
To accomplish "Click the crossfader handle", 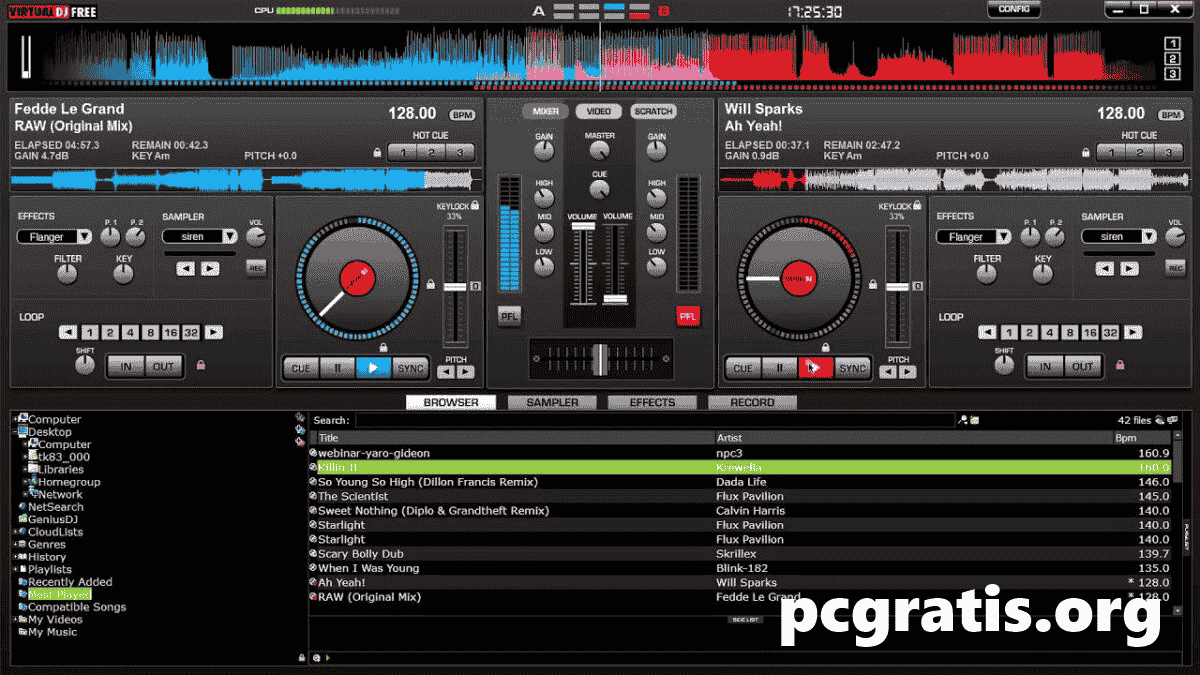I will tap(600, 358).
